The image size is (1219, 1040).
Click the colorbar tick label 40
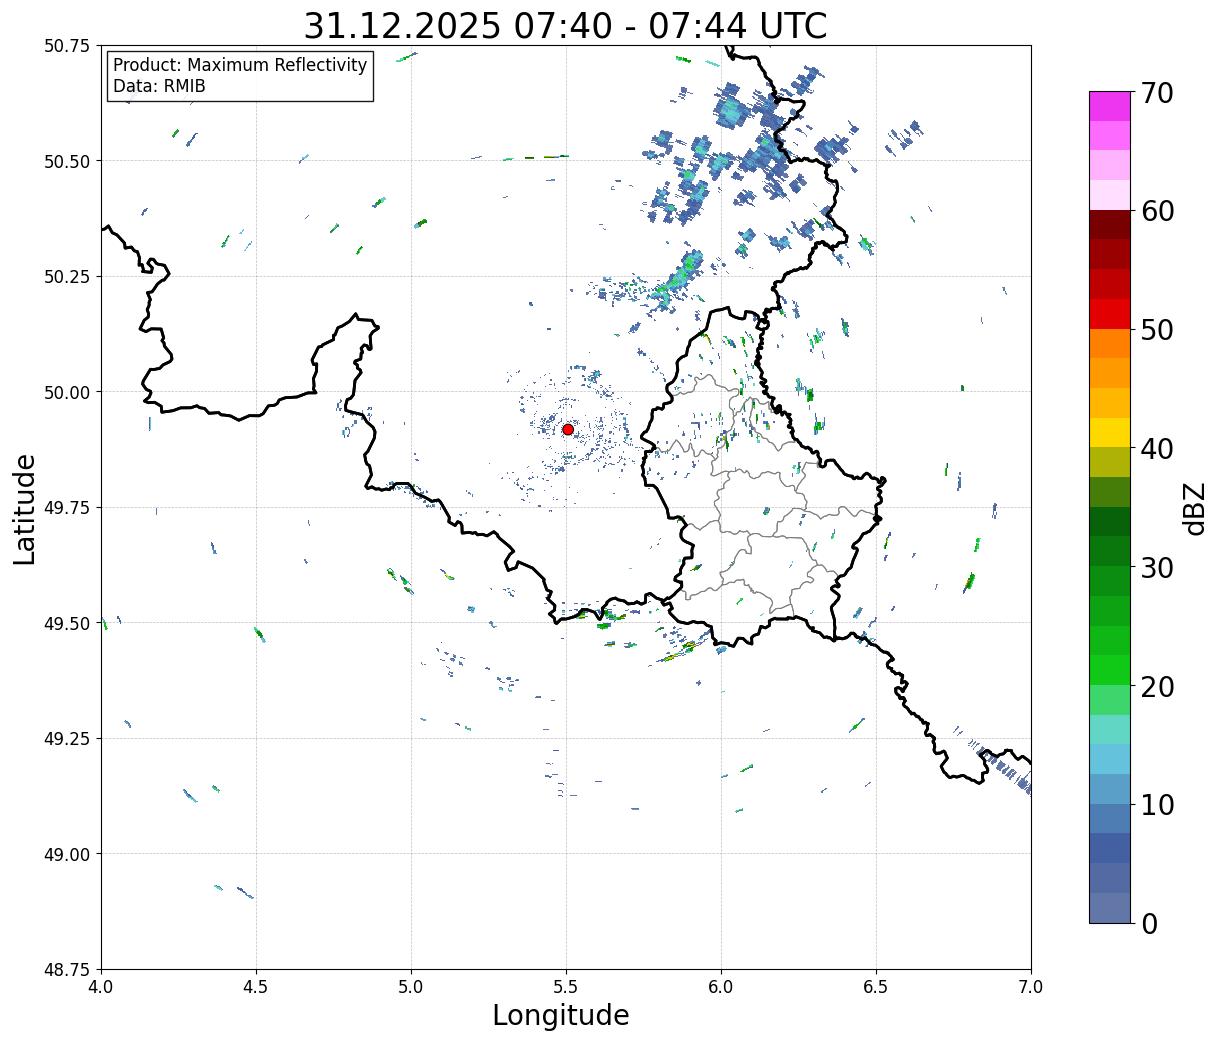tap(1156, 448)
